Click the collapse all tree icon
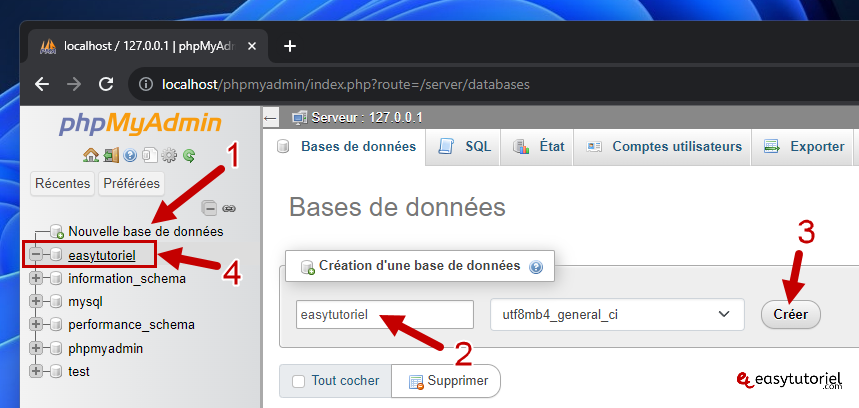Screen dimensions: 859x408 click(x=209, y=208)
